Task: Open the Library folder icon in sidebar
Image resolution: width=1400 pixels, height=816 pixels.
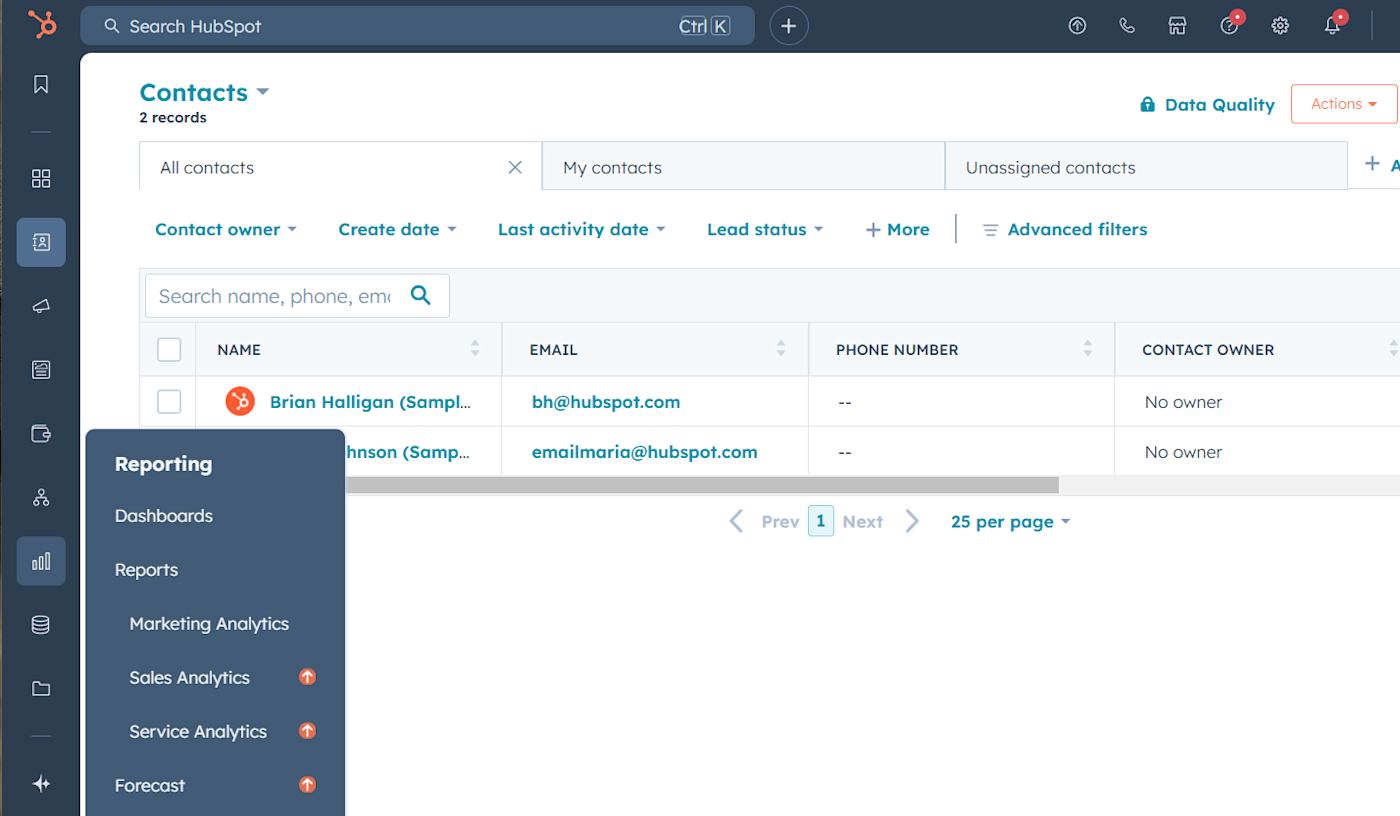Action: point(41,689)
